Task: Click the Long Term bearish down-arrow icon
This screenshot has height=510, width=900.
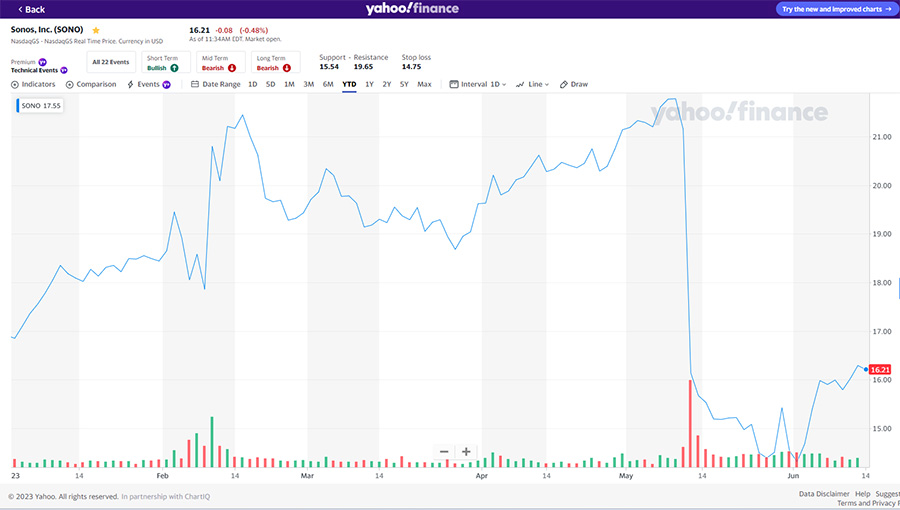Action: coord(287,68)
